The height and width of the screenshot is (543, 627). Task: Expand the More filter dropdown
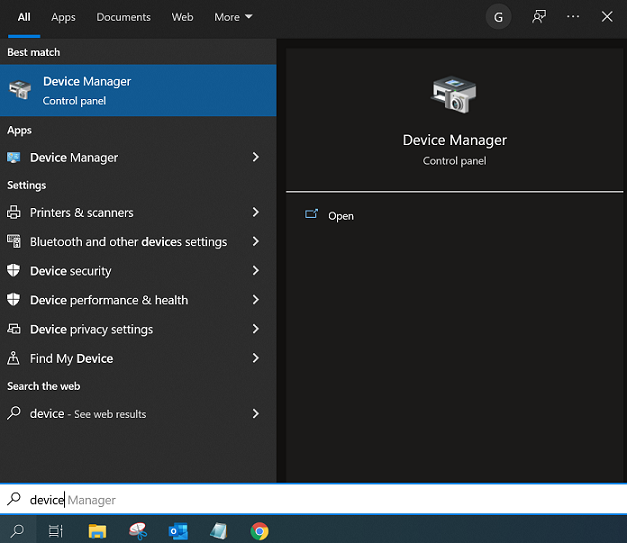[233, 17]
